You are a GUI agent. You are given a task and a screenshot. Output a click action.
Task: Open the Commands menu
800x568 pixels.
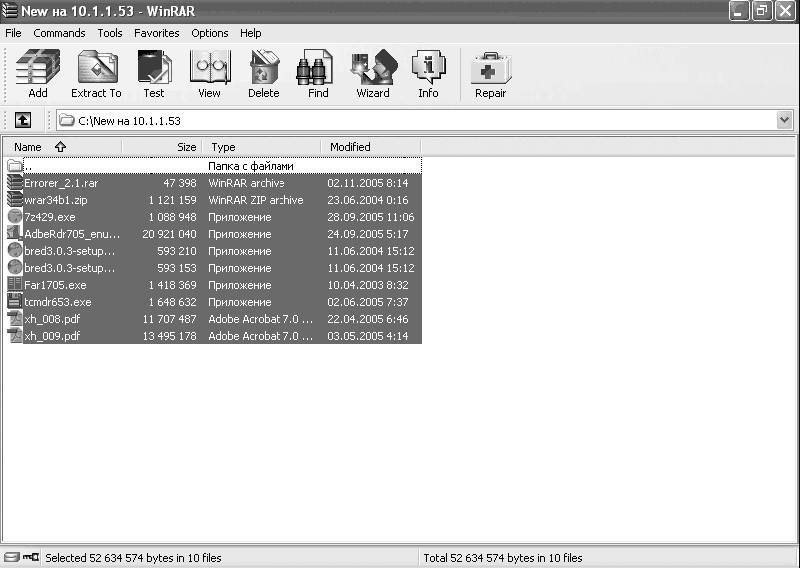[59, 33]
